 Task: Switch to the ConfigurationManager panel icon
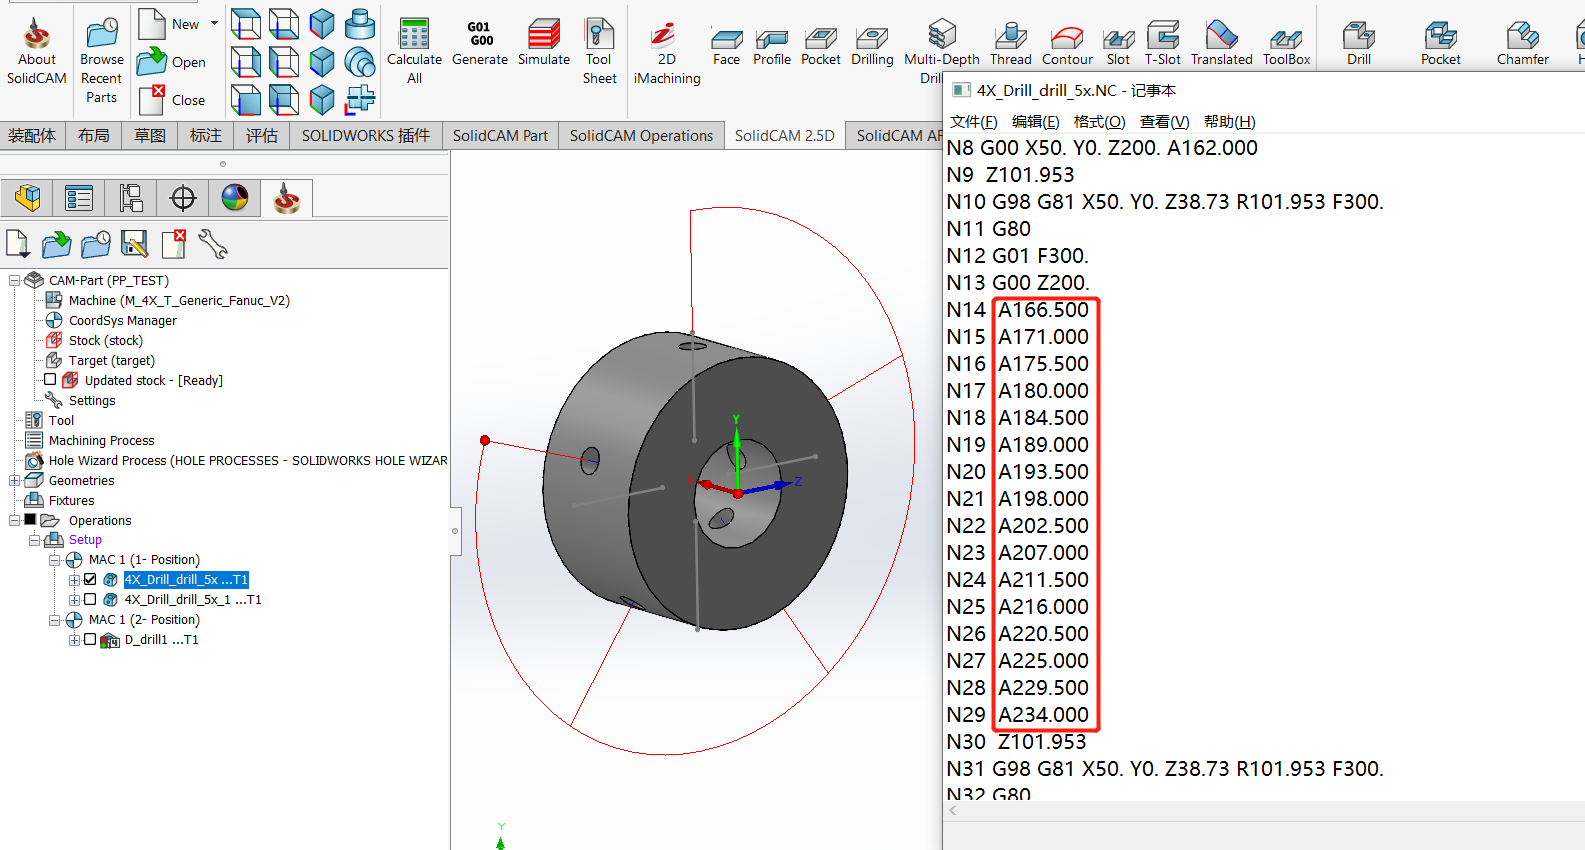[x=131, y=198]
